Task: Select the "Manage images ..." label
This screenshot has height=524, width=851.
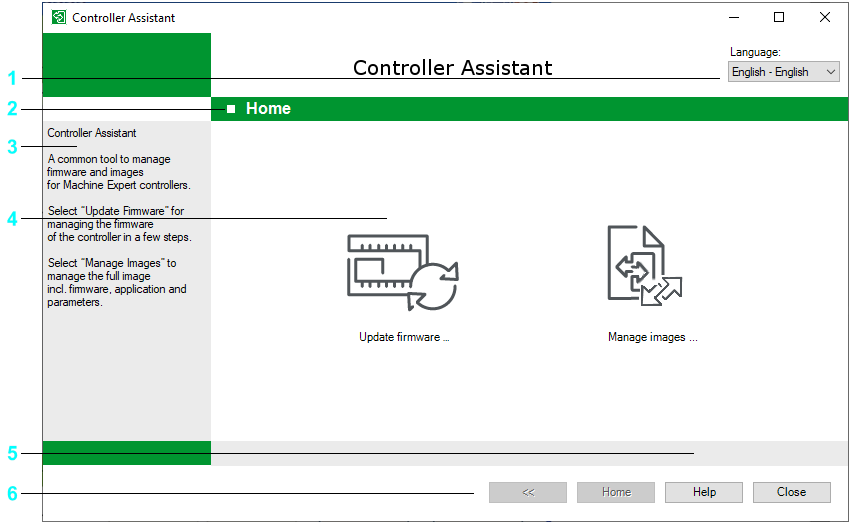Action: tap(653, 337)
